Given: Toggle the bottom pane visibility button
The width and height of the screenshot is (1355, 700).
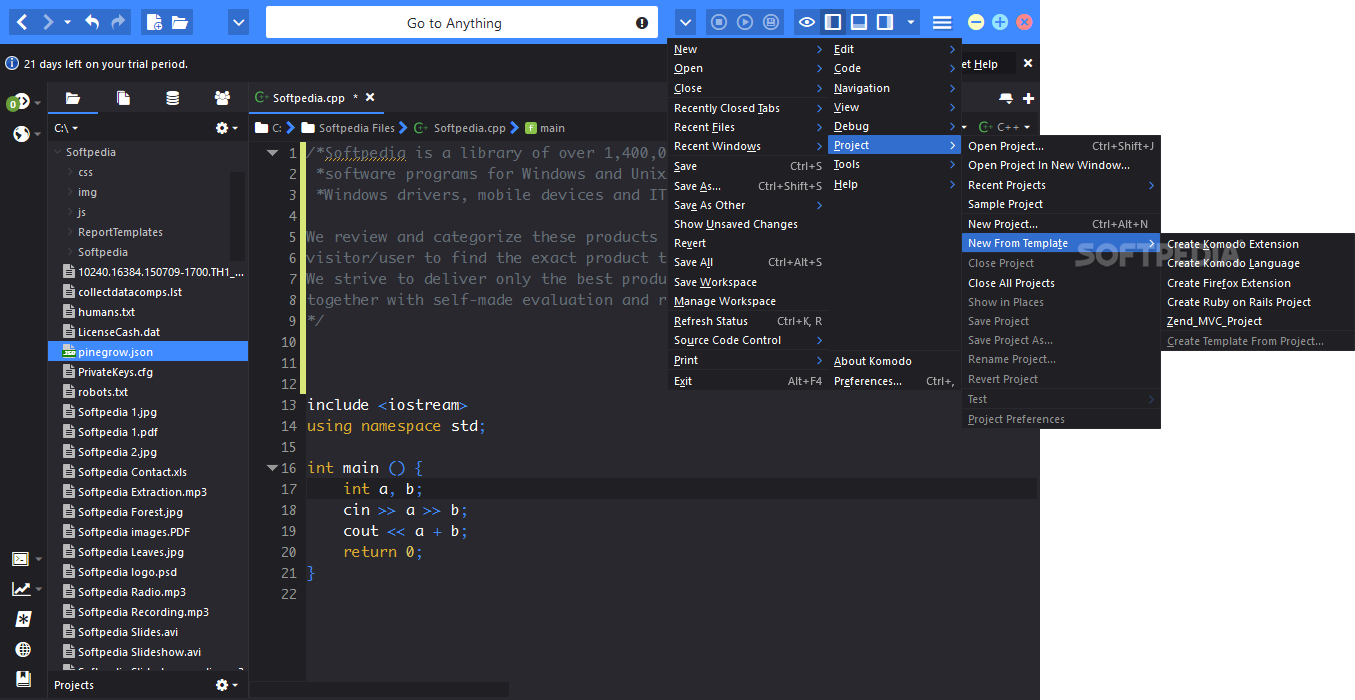Looking at the screenshot, I should tap(858, 22).
